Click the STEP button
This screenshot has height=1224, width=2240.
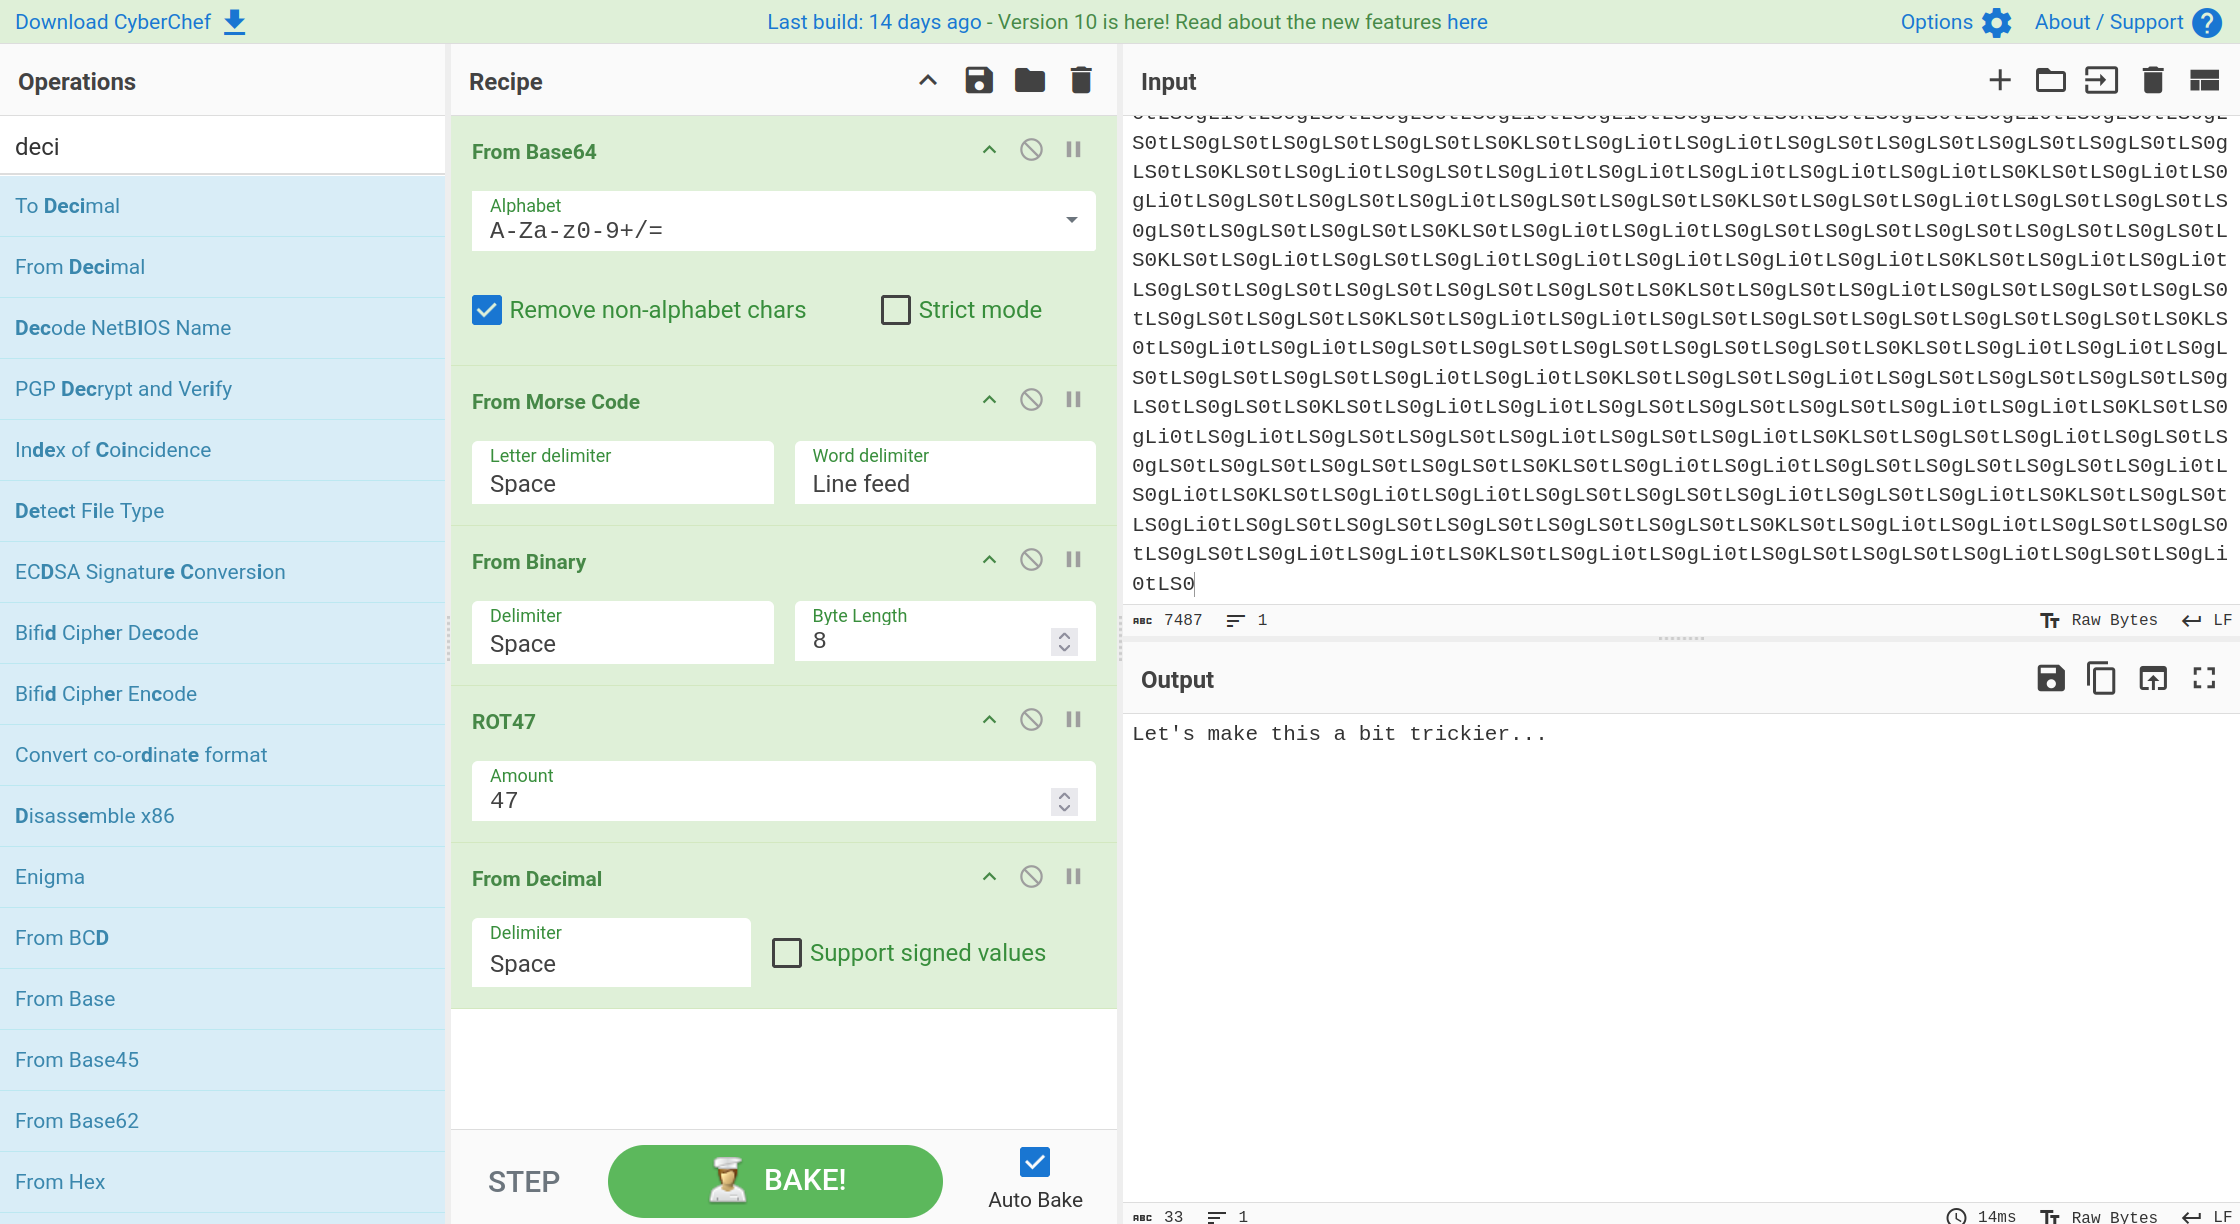[x=524, y=1182]
